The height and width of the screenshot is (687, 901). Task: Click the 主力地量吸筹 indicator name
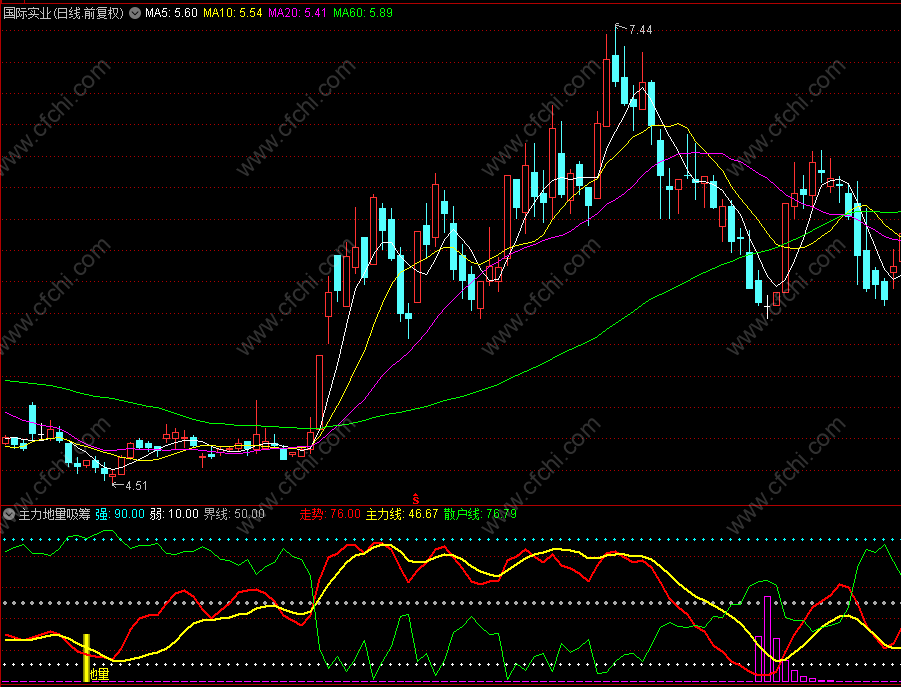[55, 514]
